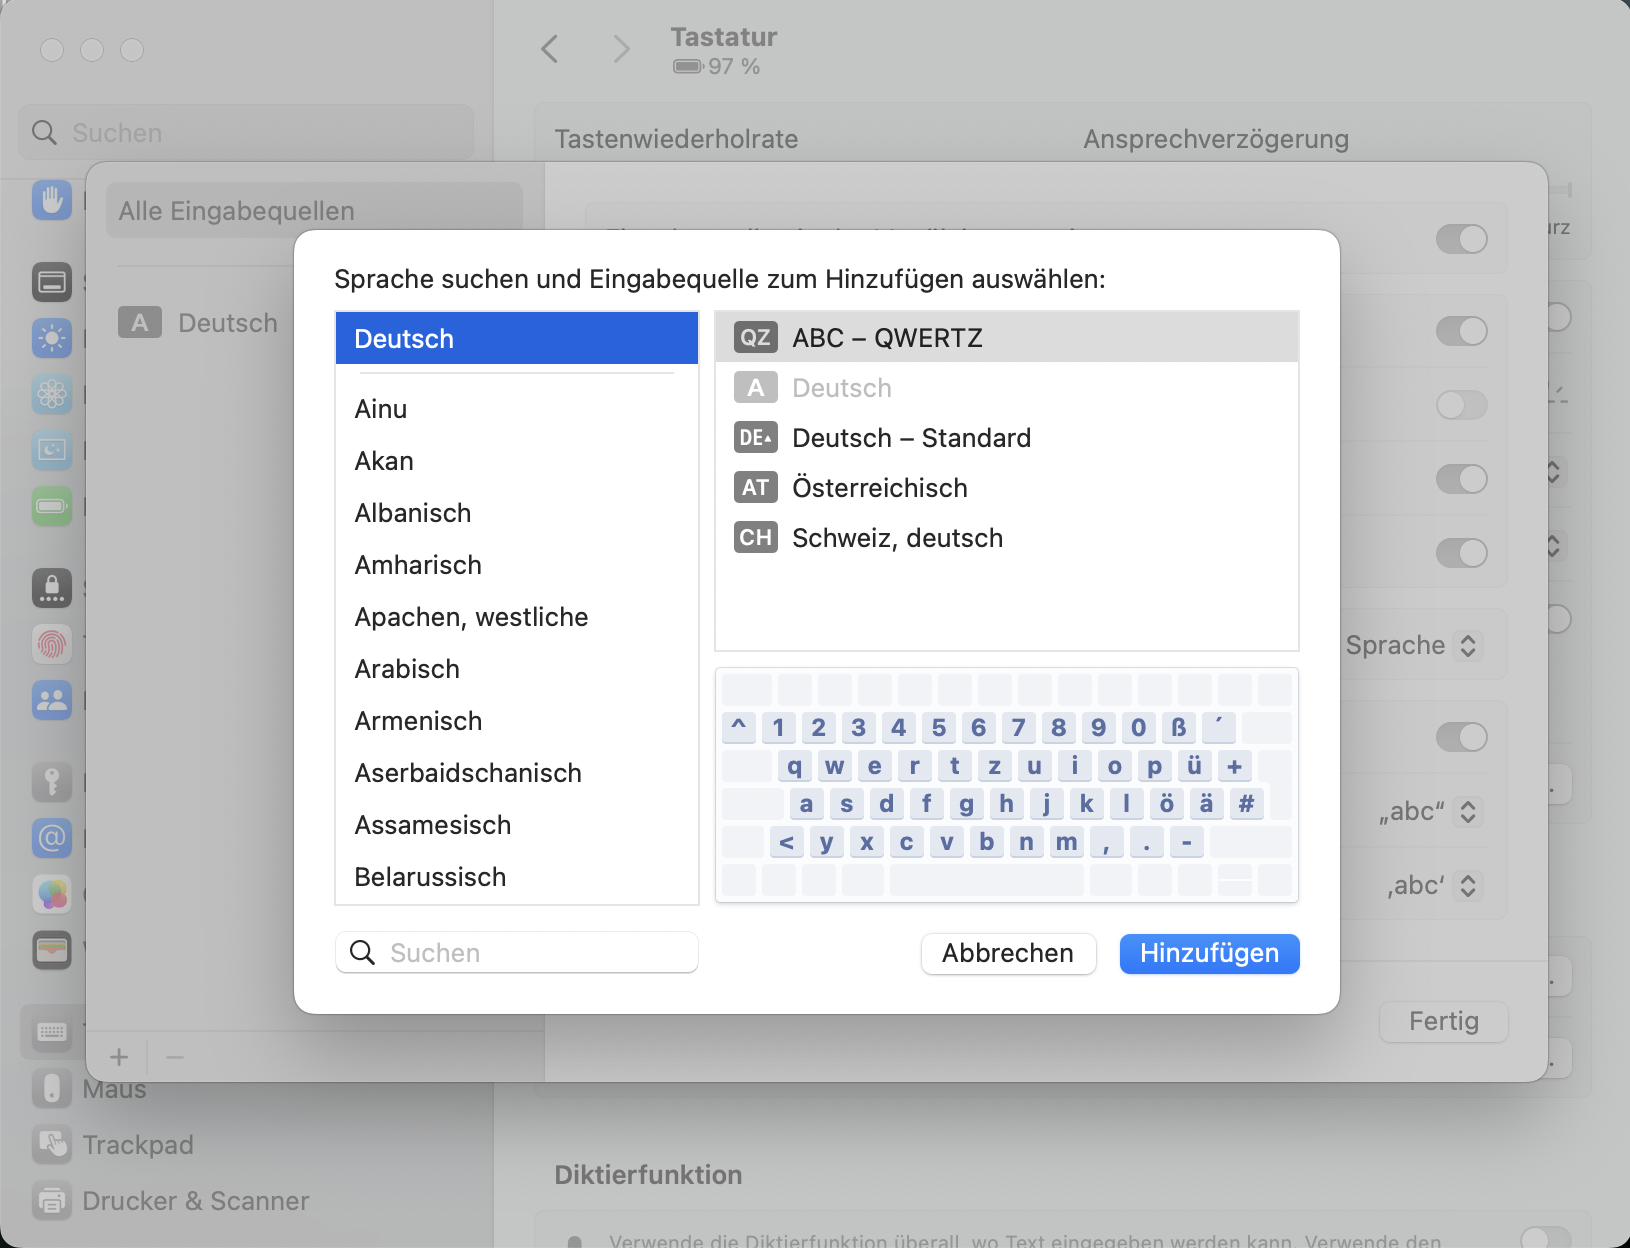
Task: Open Passwörter via the key icon in sidebar
Action: coord(52,782)
